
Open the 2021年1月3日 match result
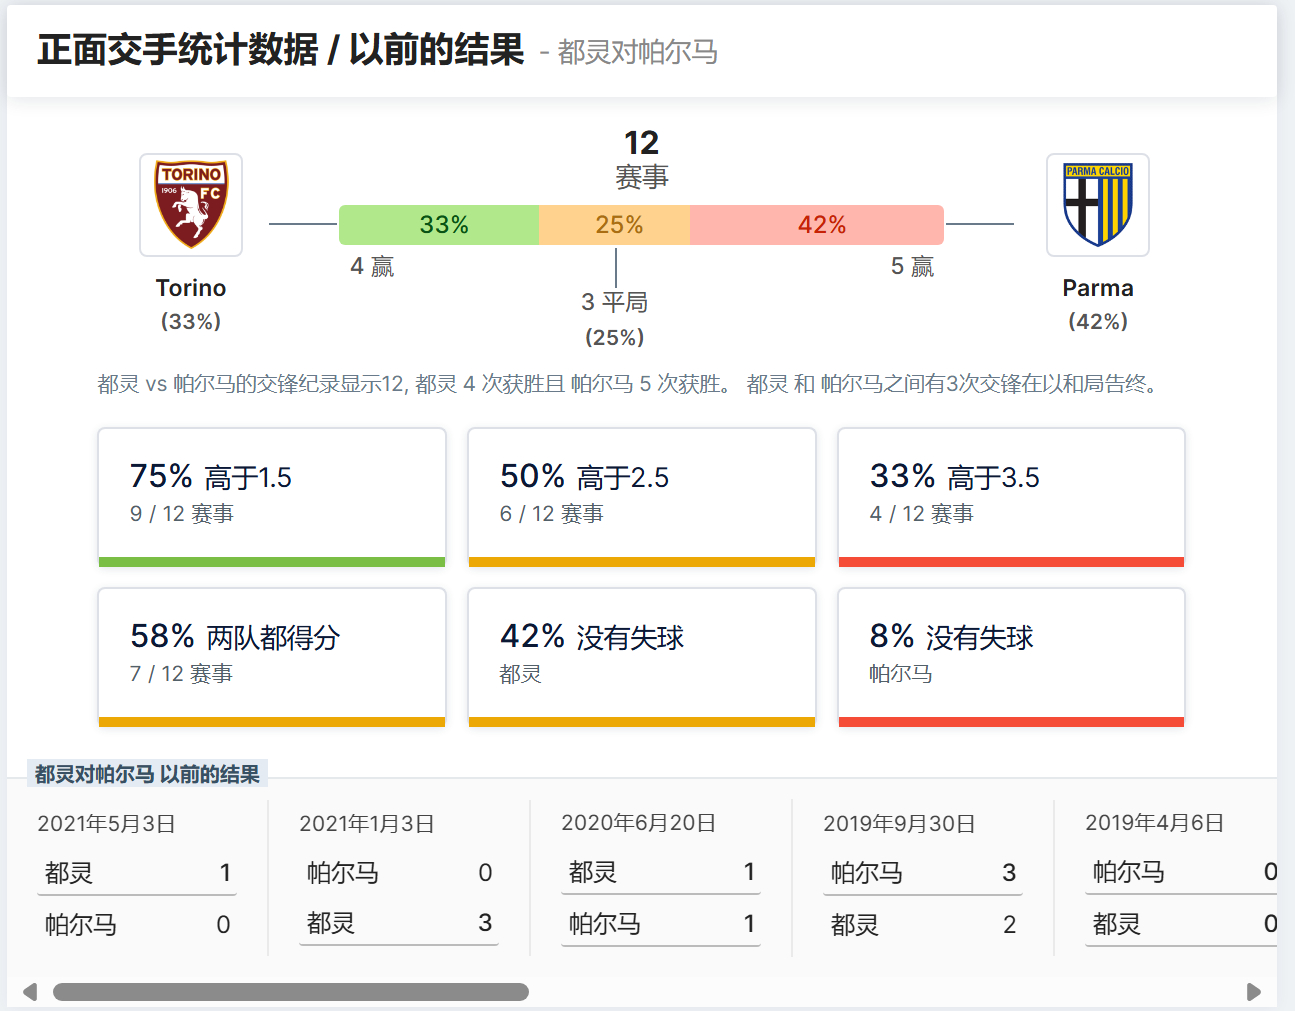coord(400,878)
